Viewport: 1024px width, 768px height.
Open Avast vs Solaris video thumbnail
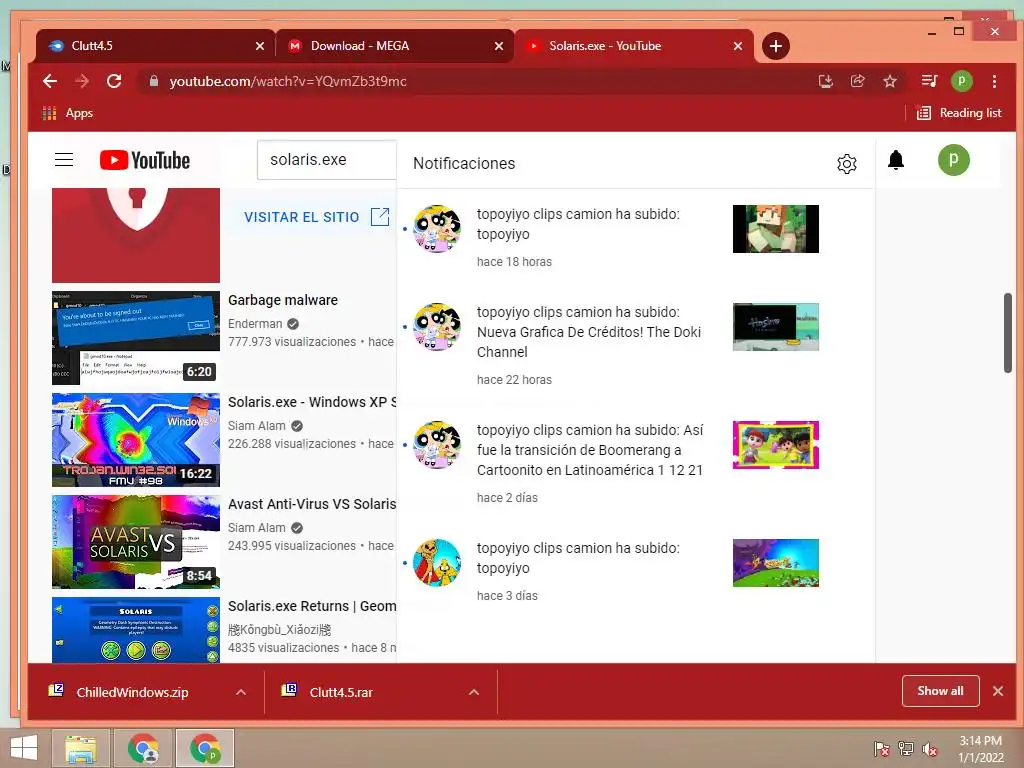[136, 541]
